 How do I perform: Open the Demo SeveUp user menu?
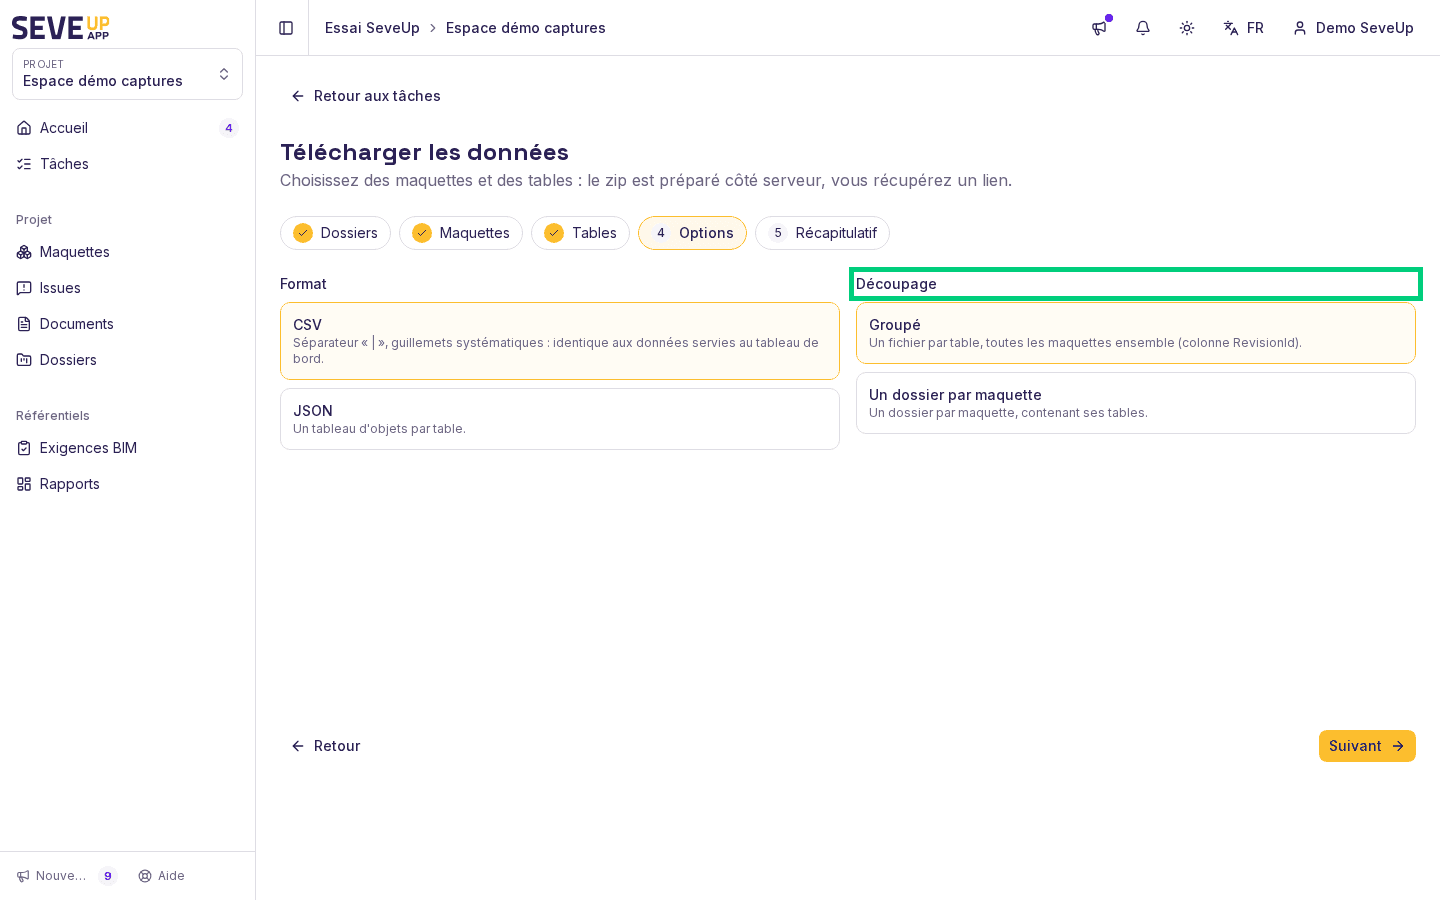(x=1353, y=28)
